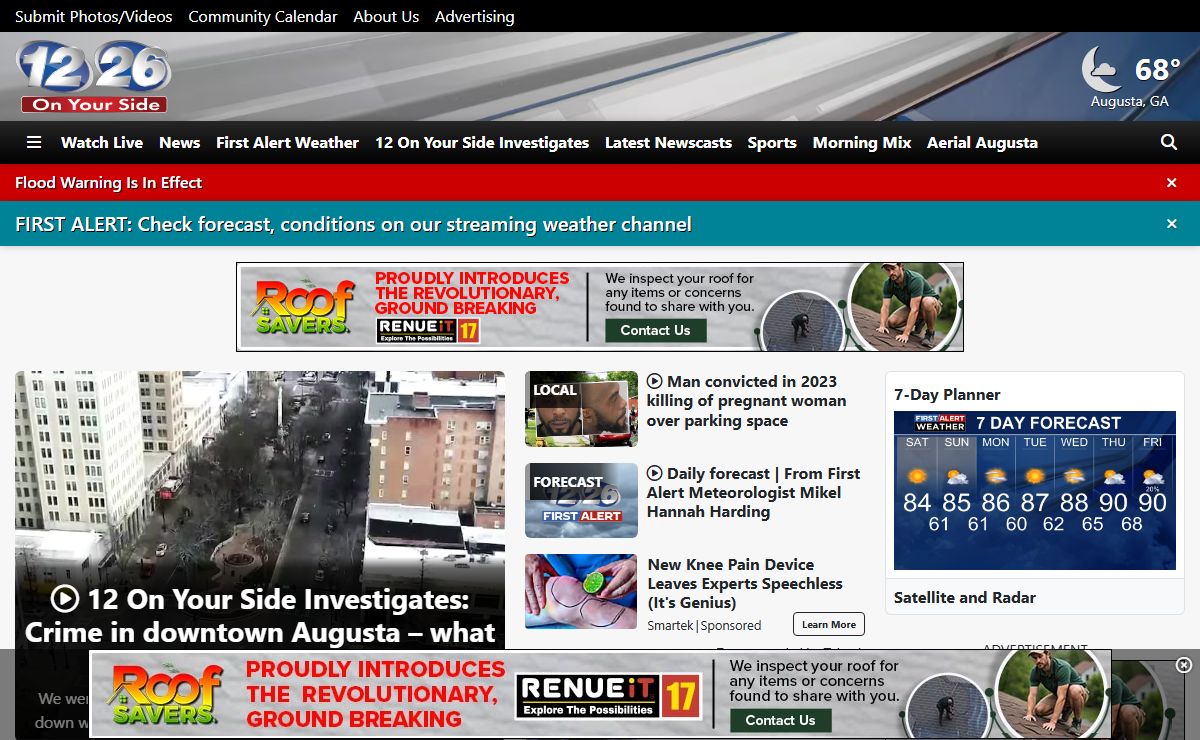
Task: Select Watch Live in nav bar
Action: pos(102,142)
